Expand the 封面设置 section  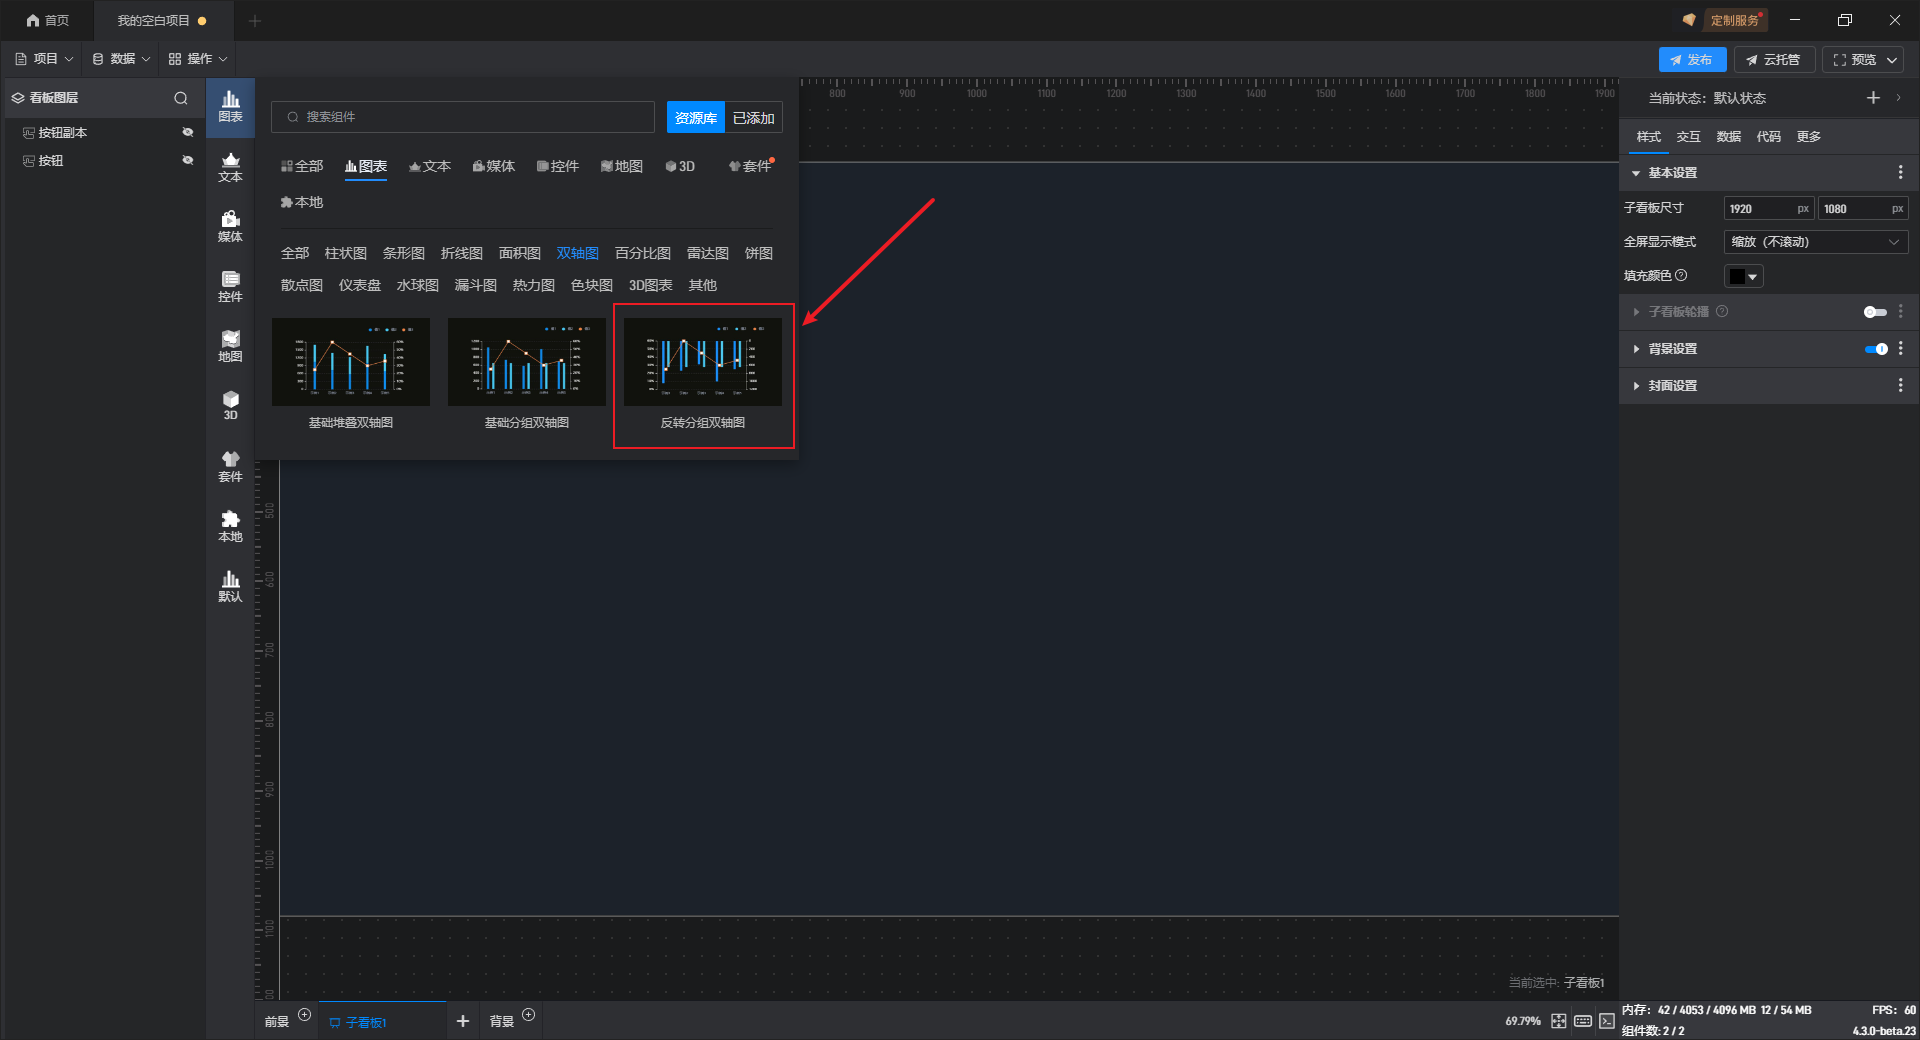(x=1637, y=386)
